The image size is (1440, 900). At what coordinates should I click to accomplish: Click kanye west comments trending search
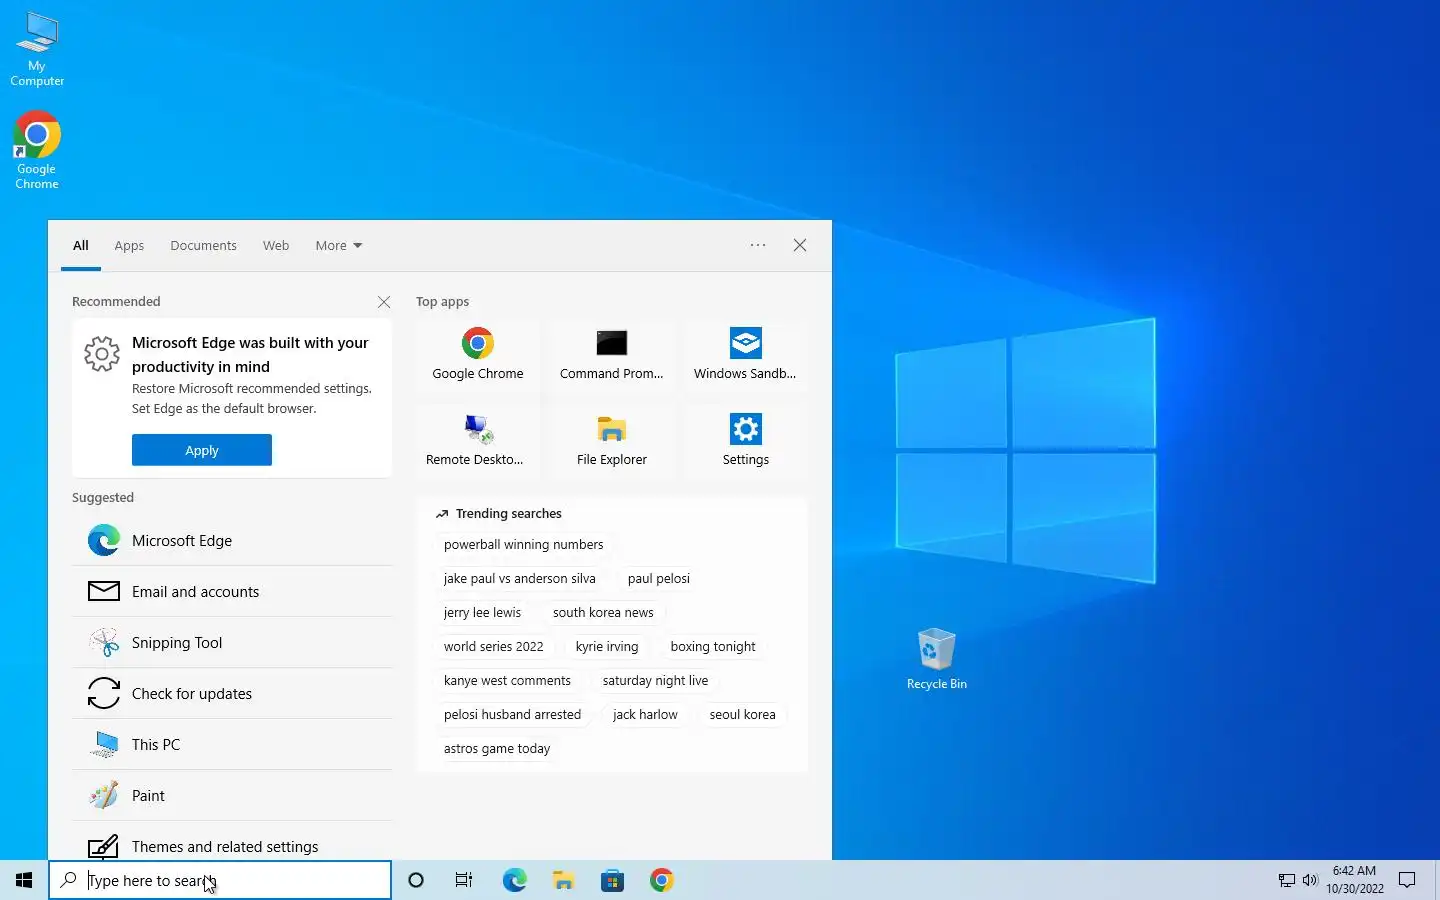click(507, 680)
